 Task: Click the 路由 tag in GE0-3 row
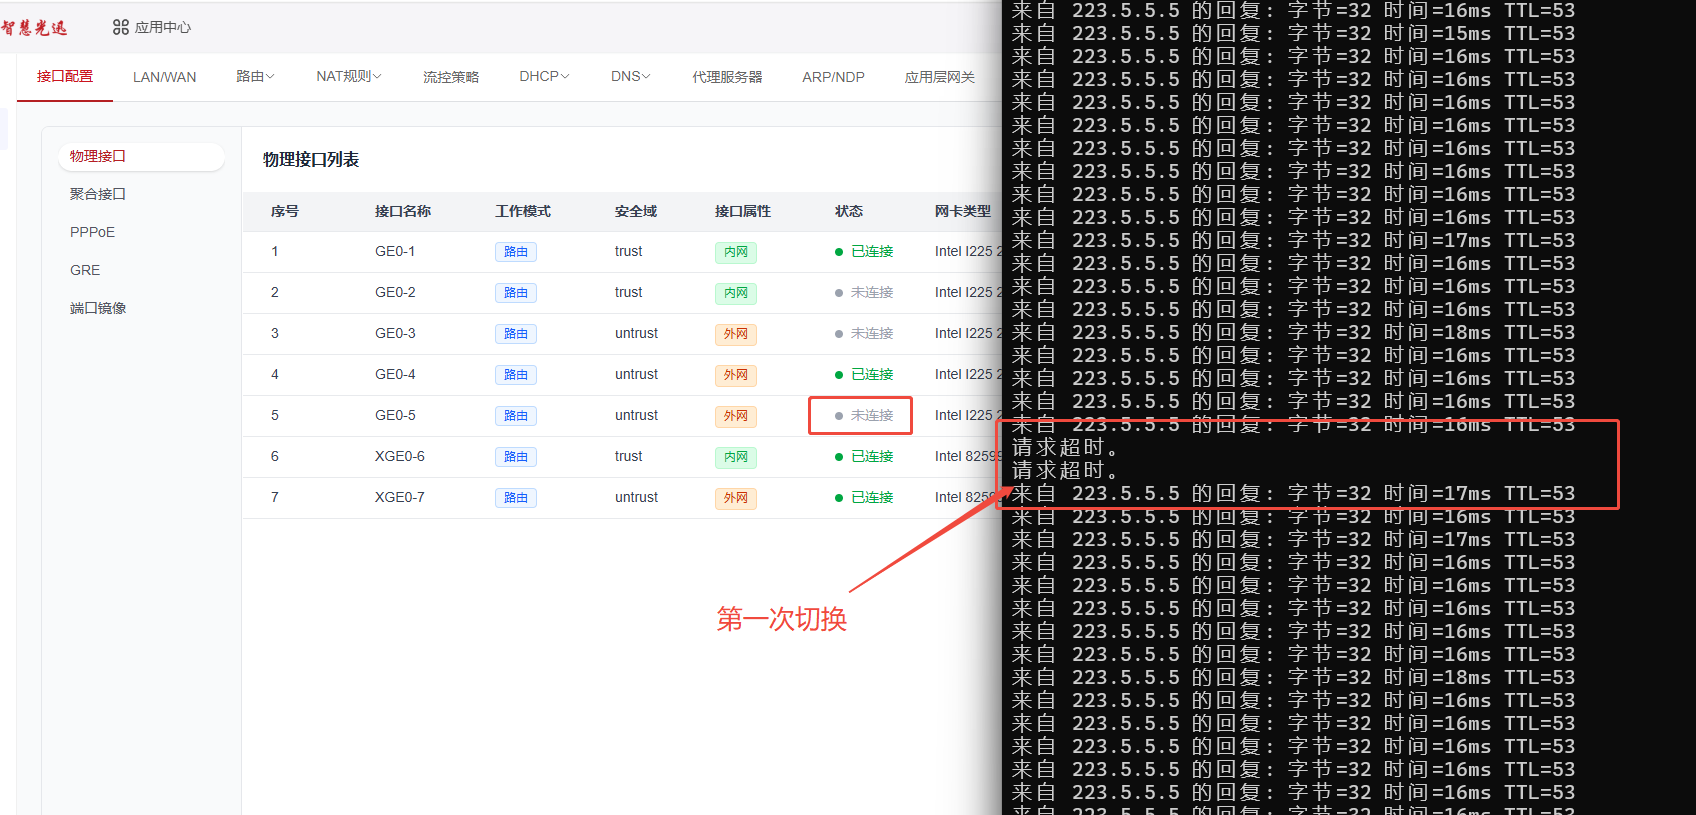516,334
